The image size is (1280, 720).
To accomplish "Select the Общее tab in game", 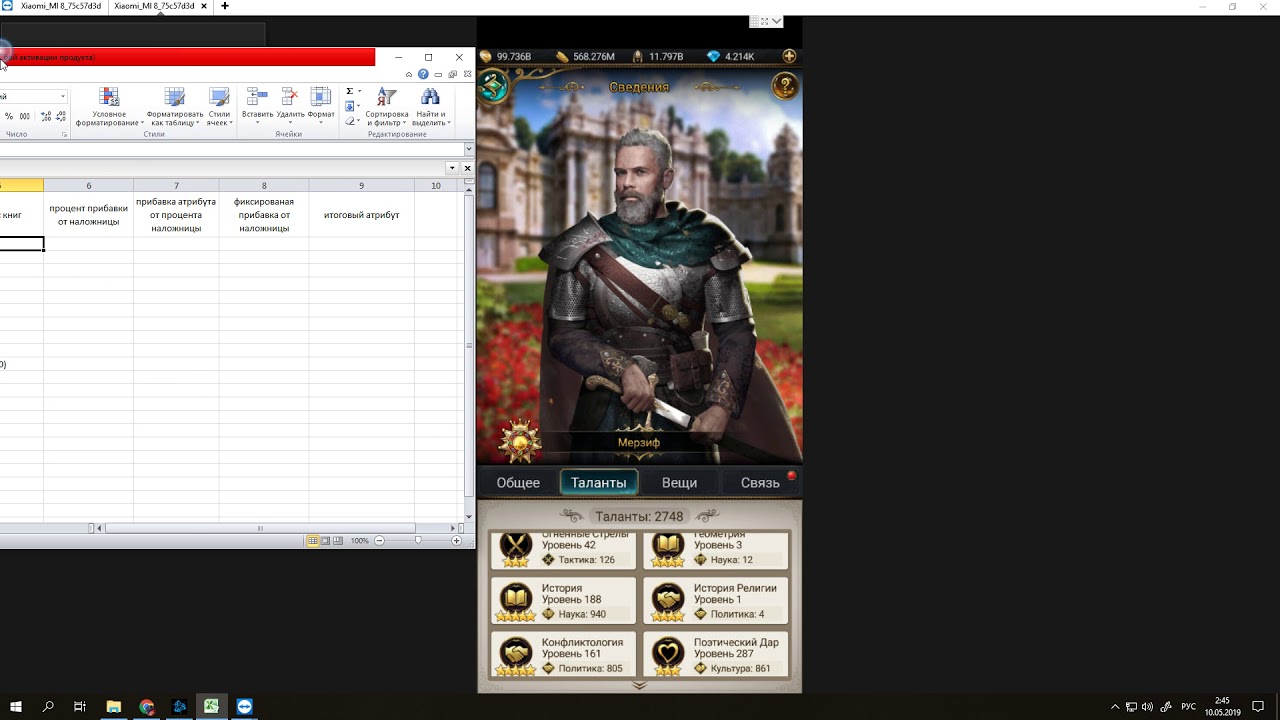I will coord(518,482).
